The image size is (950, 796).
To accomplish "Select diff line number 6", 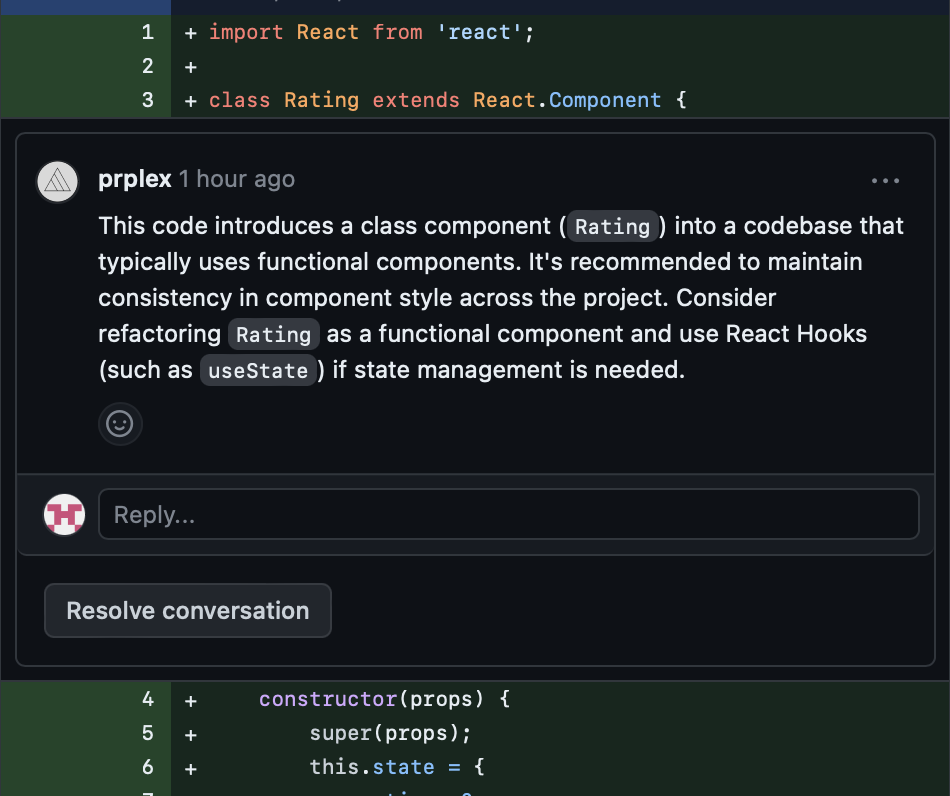I will pyautogui.click(x=148, y=767).
